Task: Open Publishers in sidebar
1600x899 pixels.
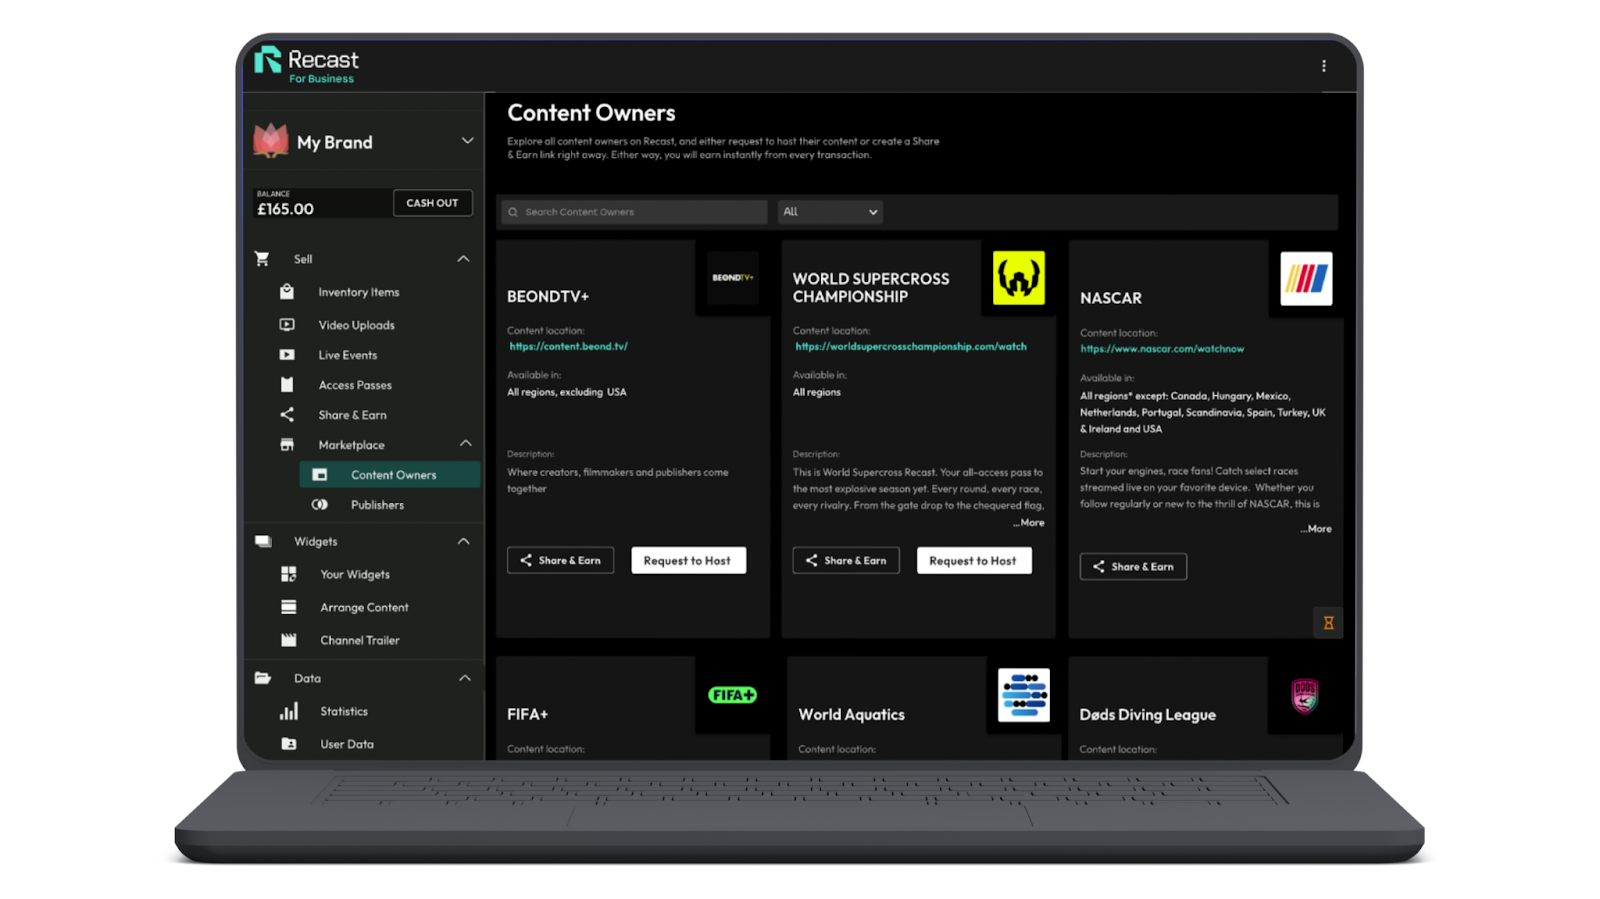Action: pos(378,505)
